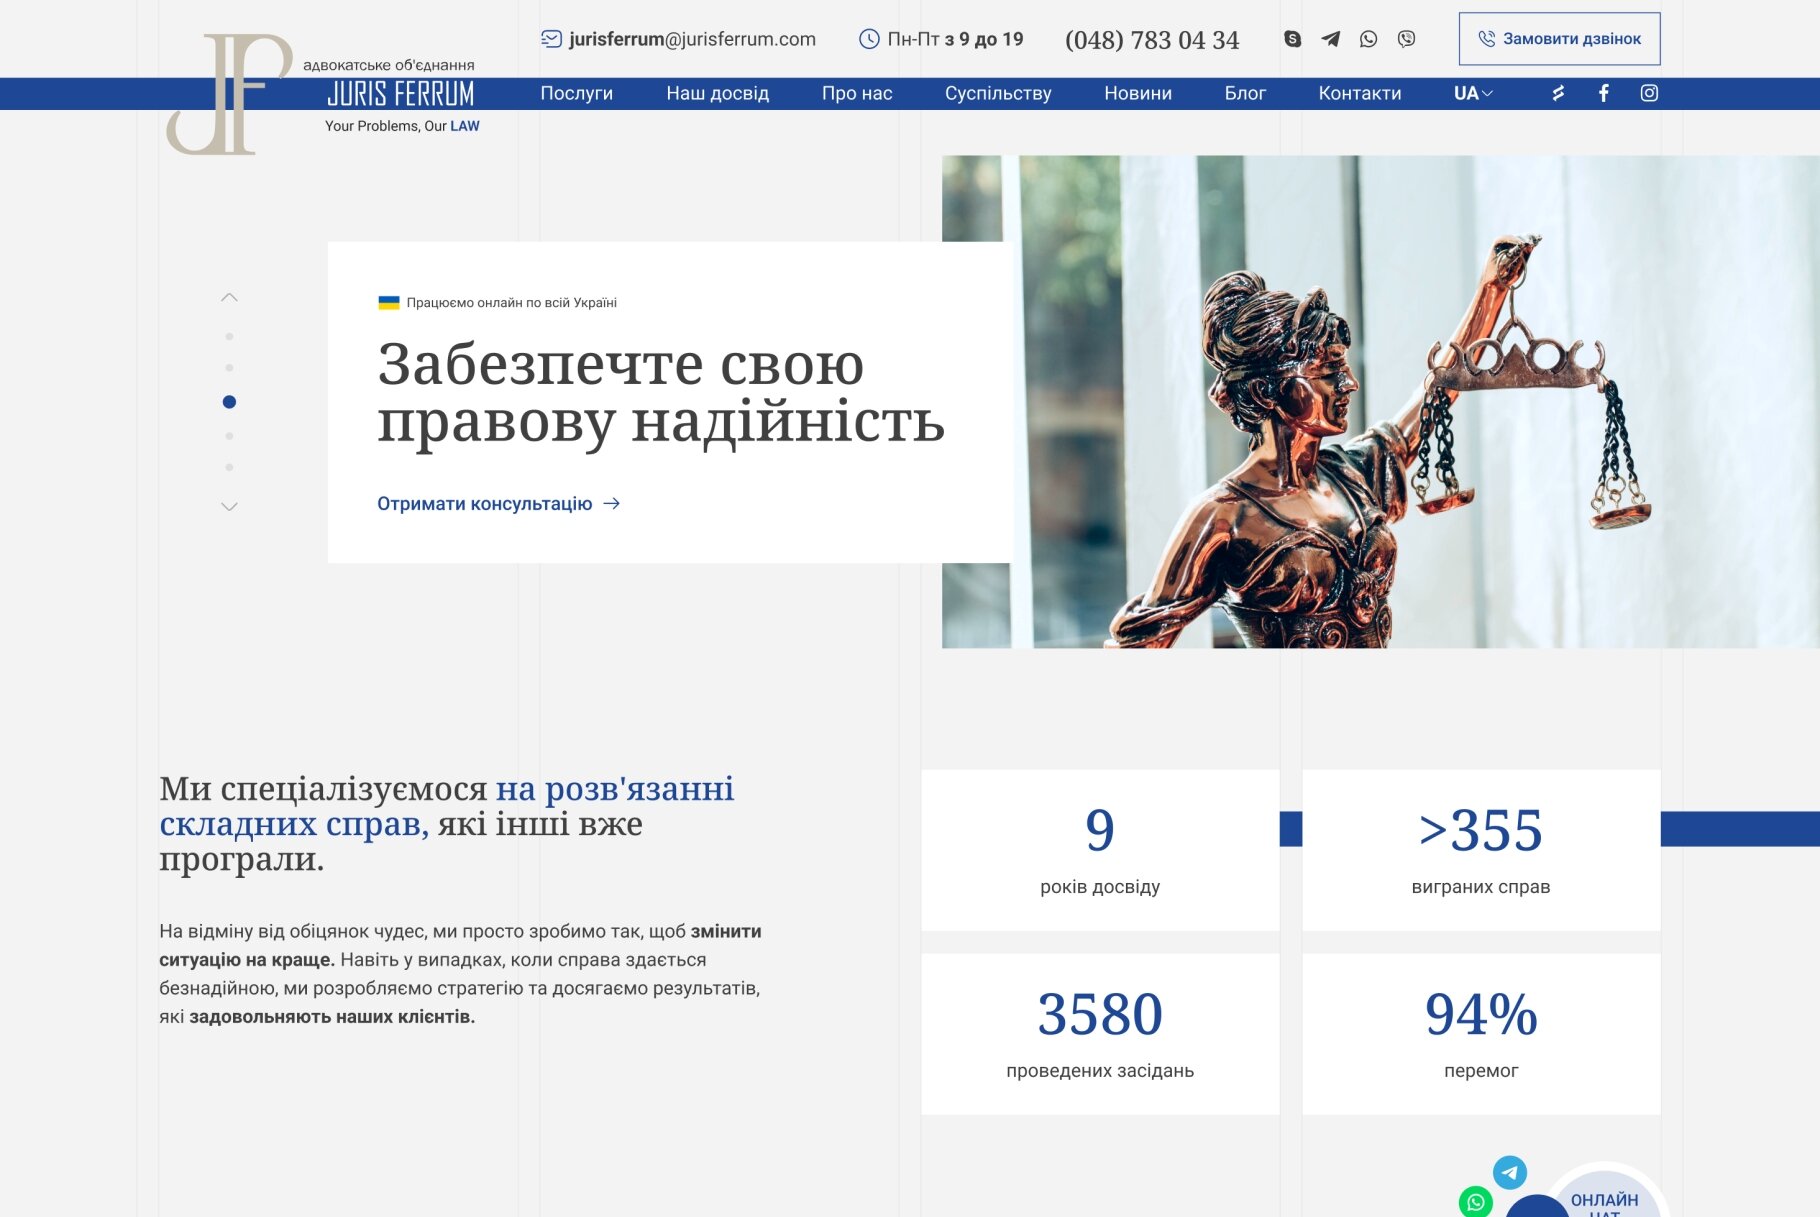Go to previous slide with up chevron
Image resolution: width=1820 pixels, height=1217 pixels.
(229, 297)
